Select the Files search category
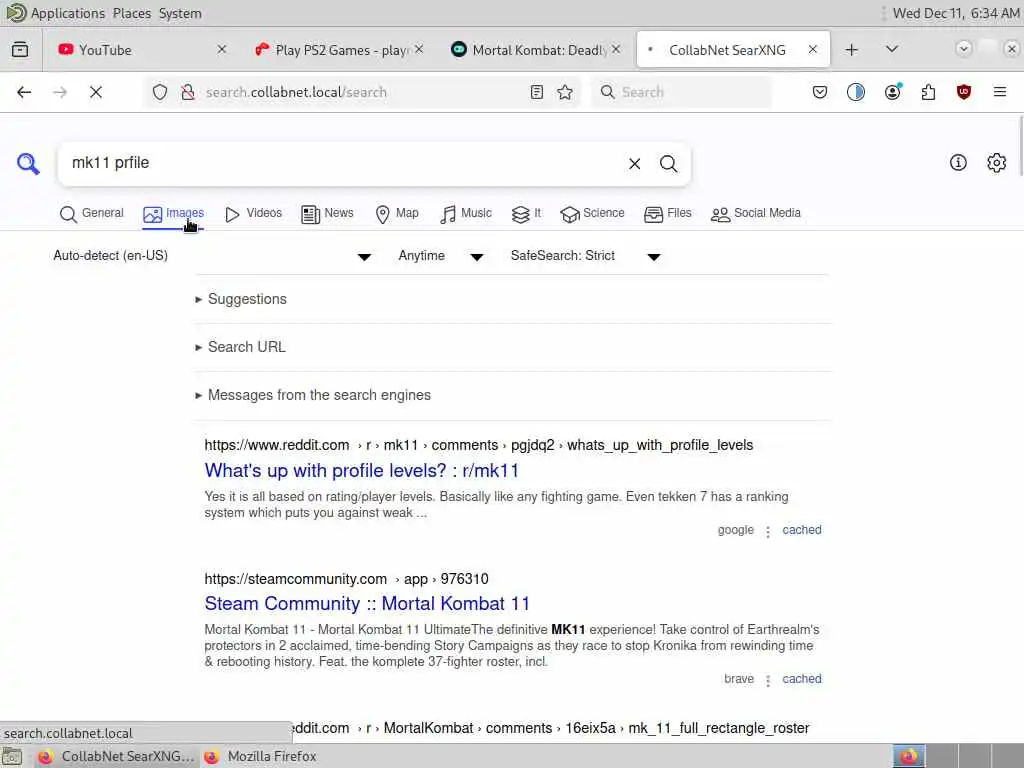Screen dimensions: 1024x768 pyautogui.click(x=667, y=214)
